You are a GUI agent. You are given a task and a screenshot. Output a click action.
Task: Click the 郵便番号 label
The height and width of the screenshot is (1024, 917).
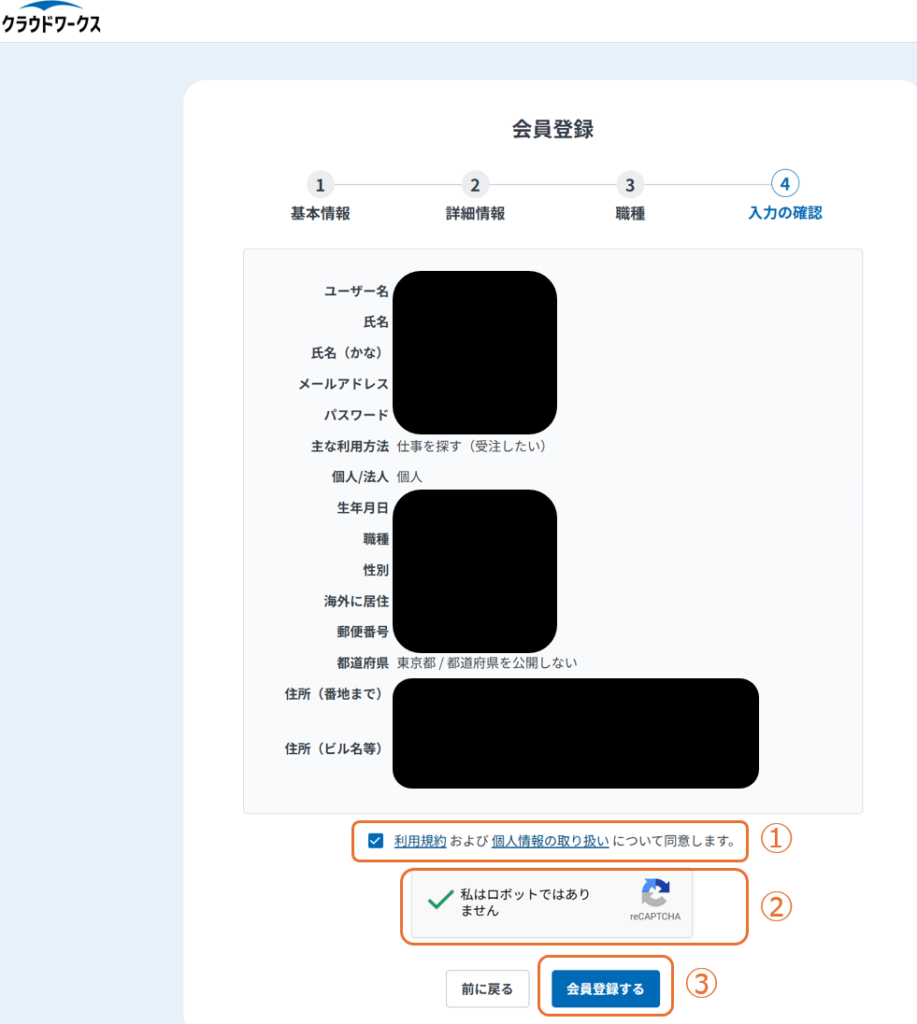coord(363,632)
